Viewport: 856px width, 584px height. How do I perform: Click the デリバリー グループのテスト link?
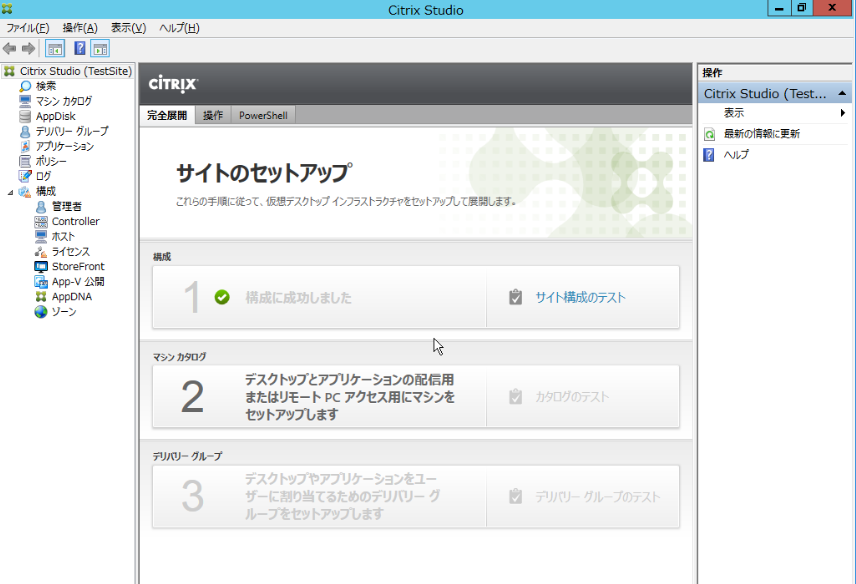click(598, 497)
